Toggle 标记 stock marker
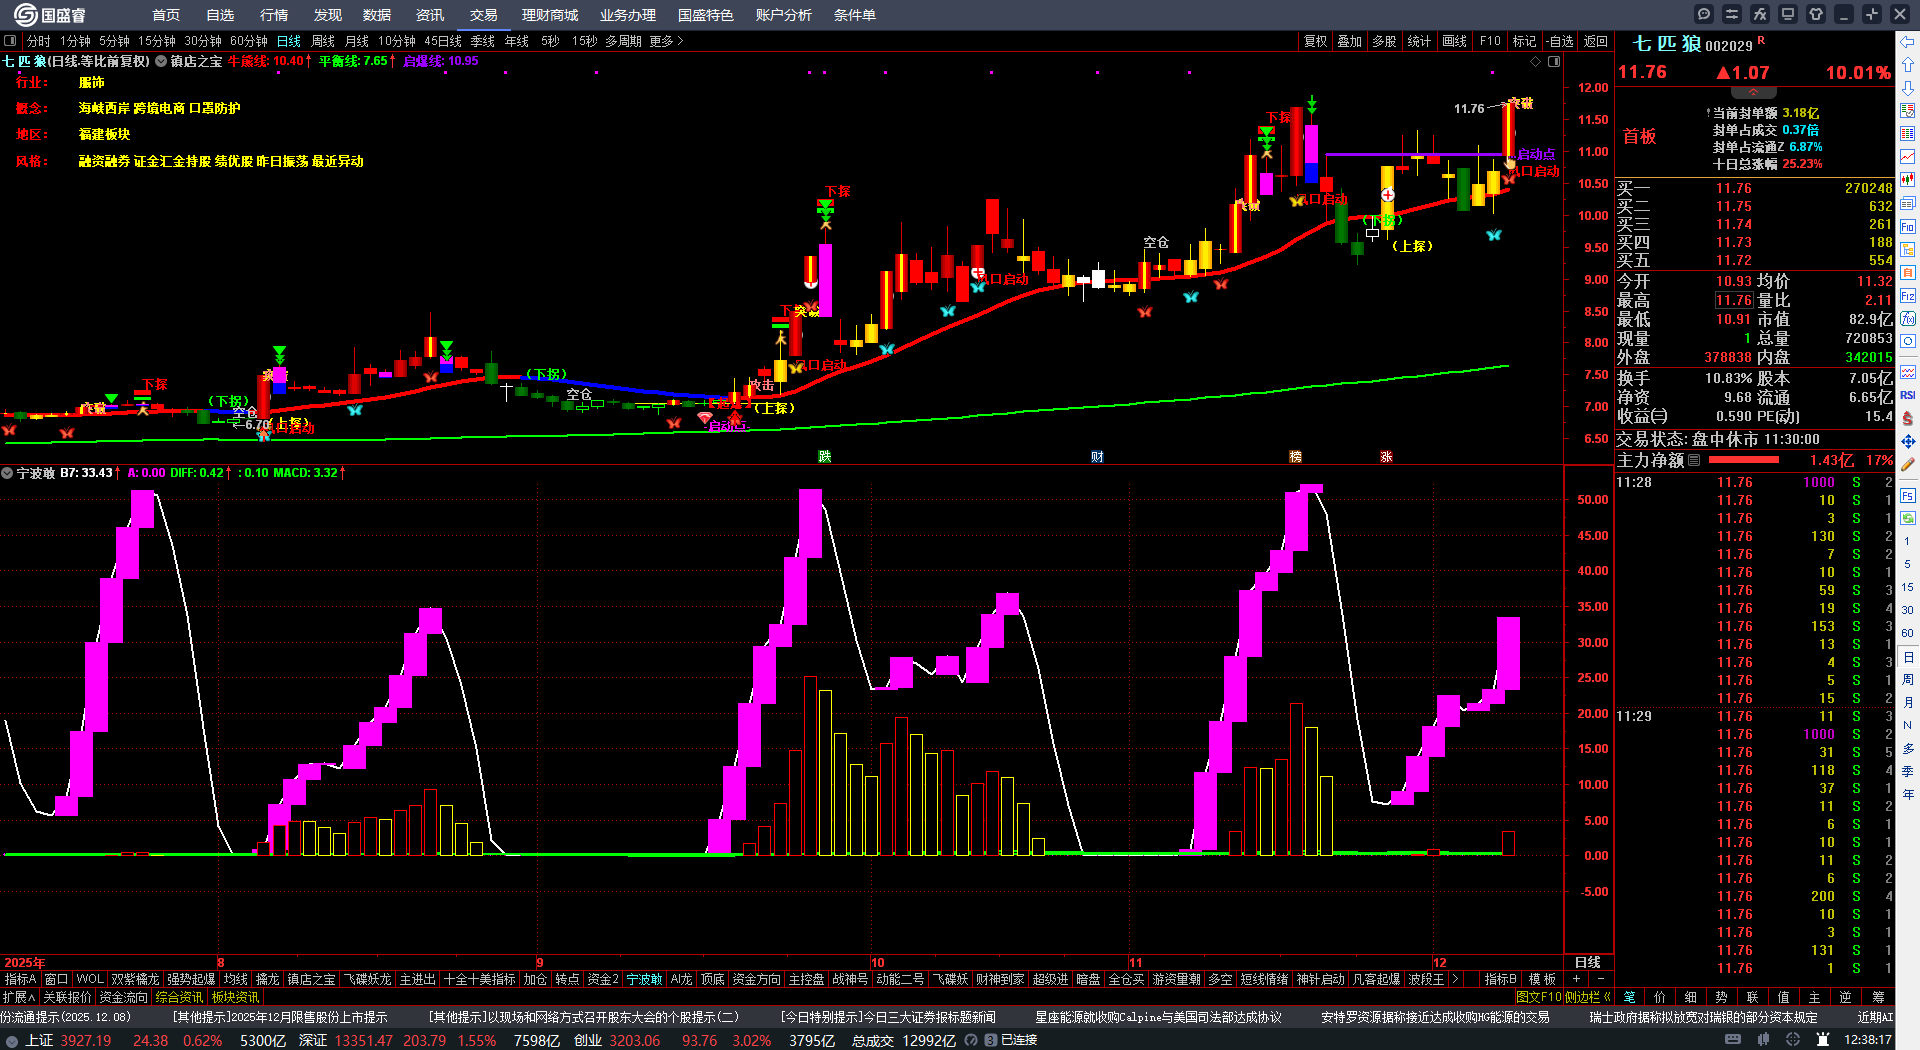Viewport: 1920px width, 1050px height. pyautogui.click(x=1524, y=41)
